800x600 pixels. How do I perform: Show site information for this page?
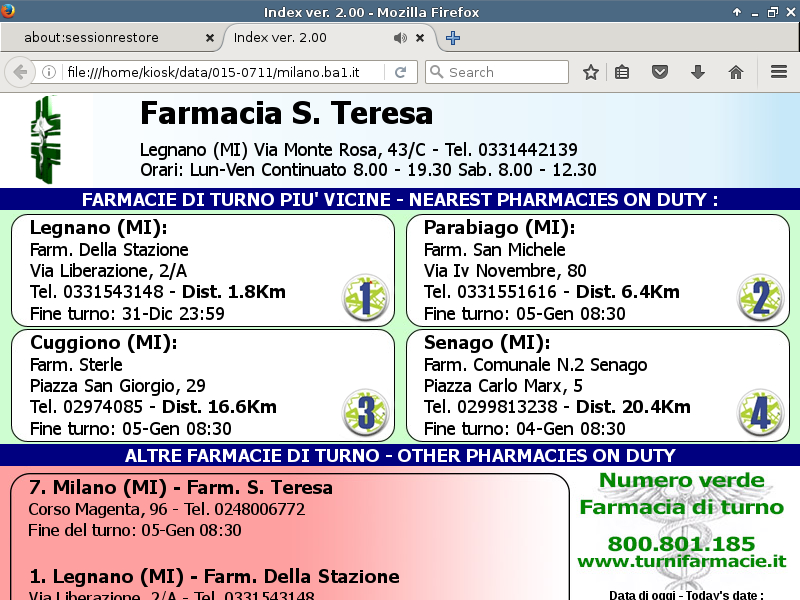pyautogui.click(x=48, y=72)
